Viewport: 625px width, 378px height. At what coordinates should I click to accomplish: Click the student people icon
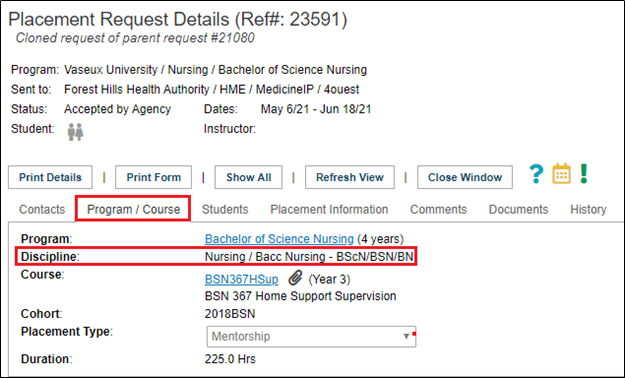point(75,132)
